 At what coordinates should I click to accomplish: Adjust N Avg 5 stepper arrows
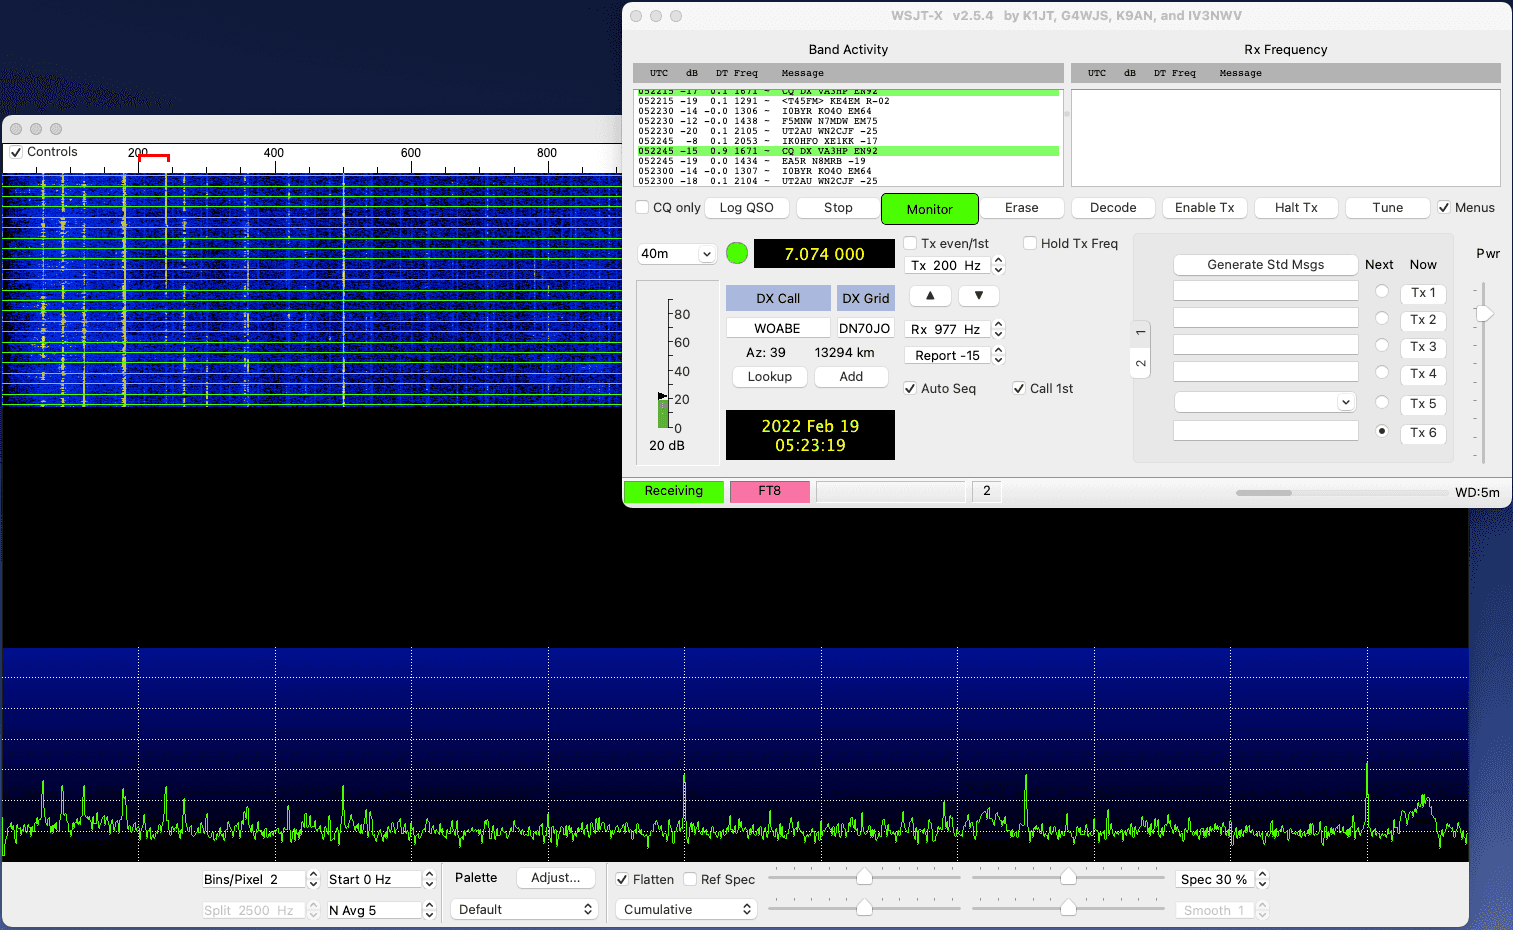[429, 910]
